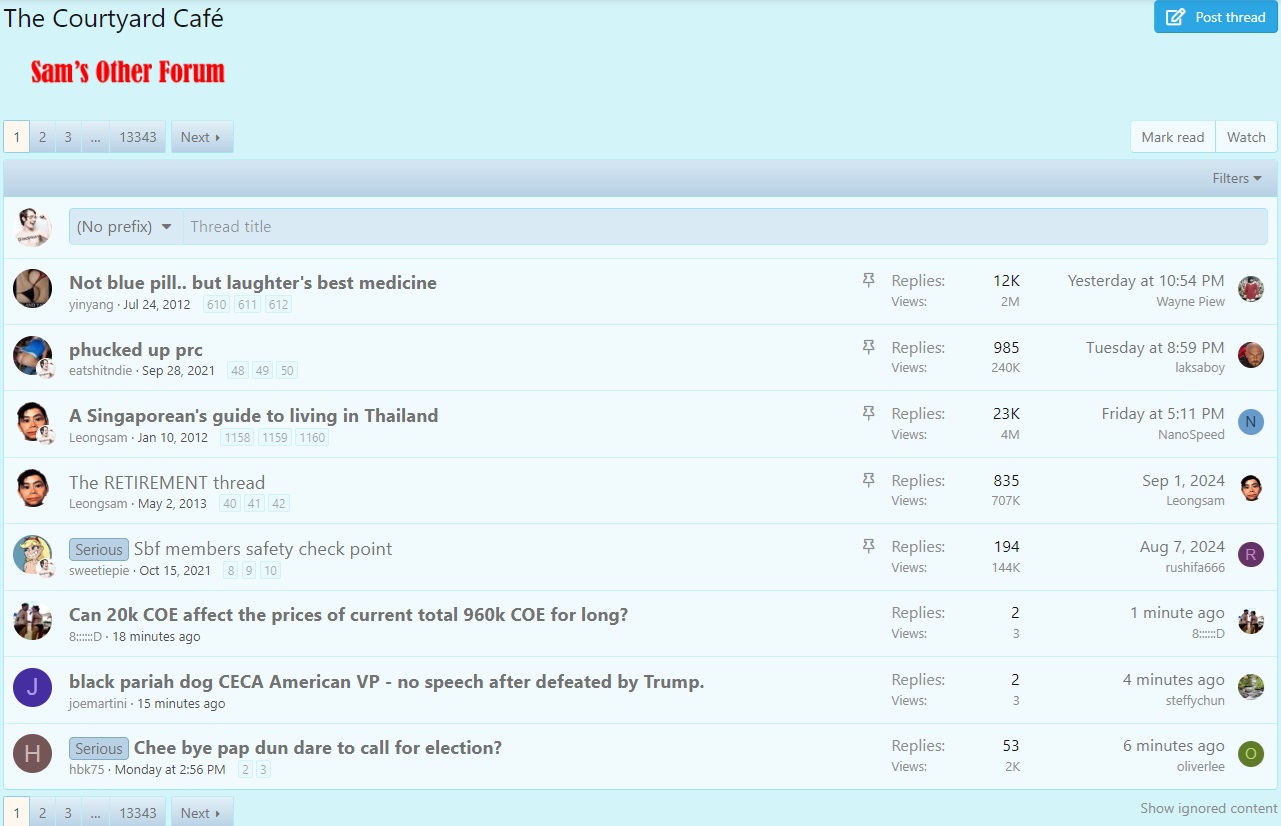This screenshot has height=826, width=1281.
Task: Click rushifa666's purple R avatar
Action: (1250, 555)
